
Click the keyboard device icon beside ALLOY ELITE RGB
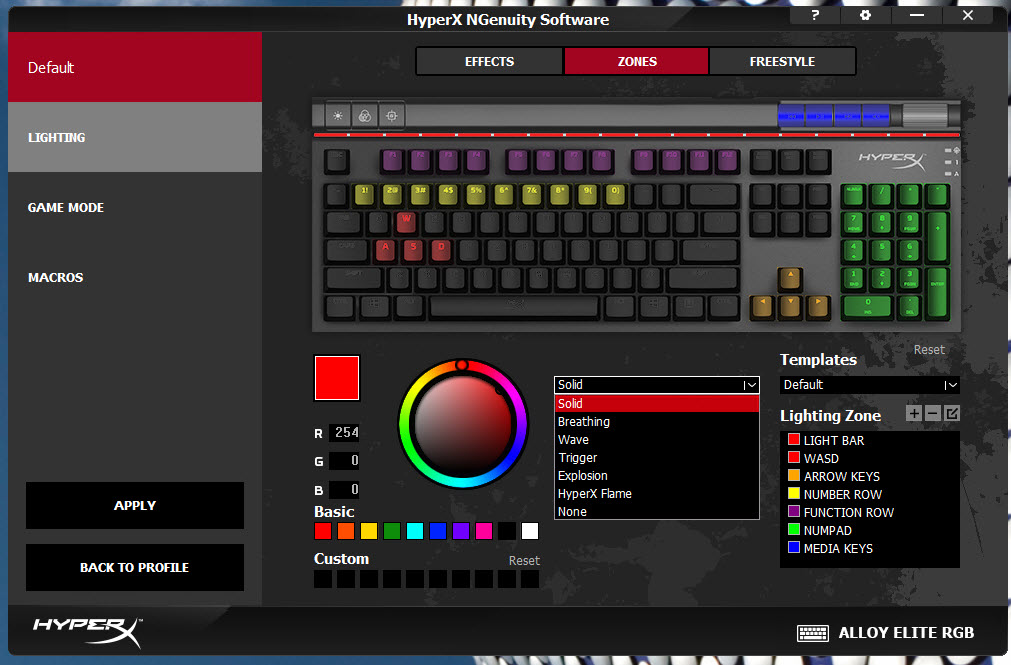[x=812, y=633]
